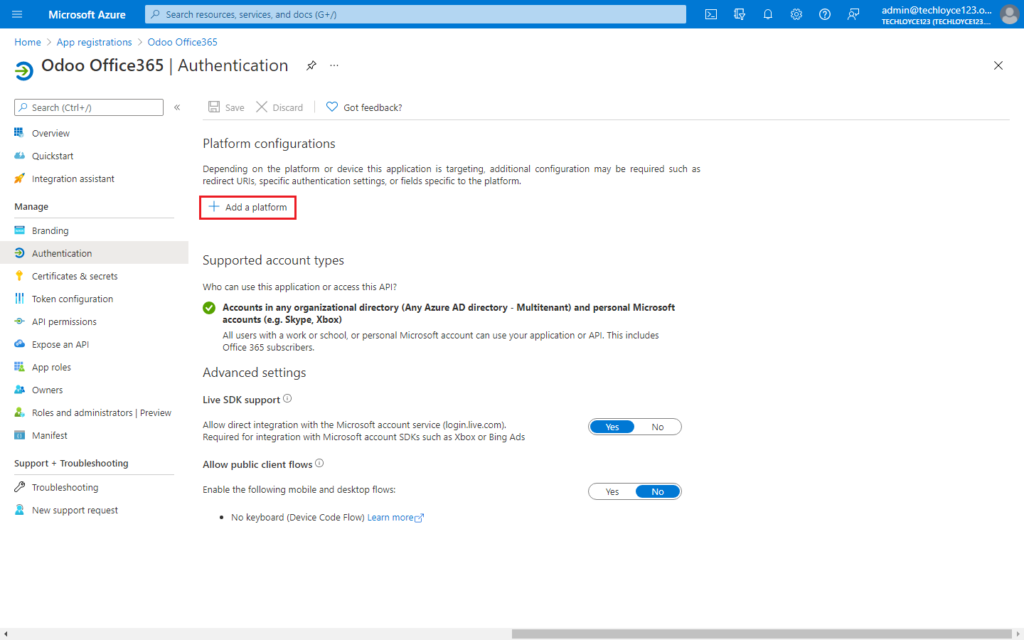The image size is (1024, 640).
Task: Click the user account avatar
Action: [x=1009, y=14]
